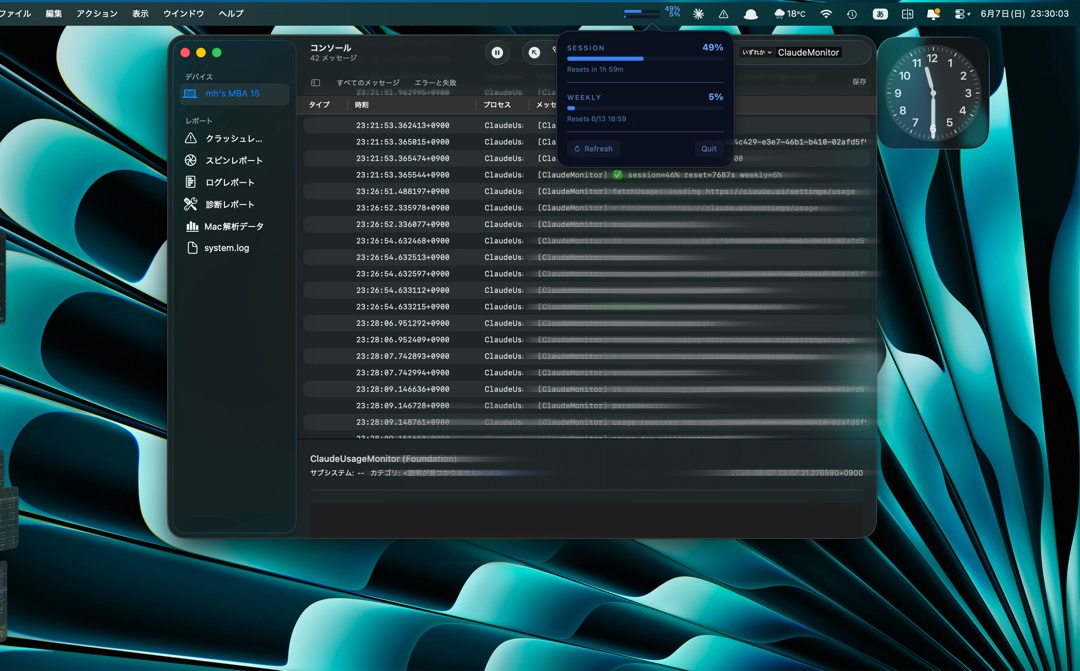This screenshot has height=671, width=1080.
Task: Click the ClaudeMonitor search token field
Action: [808, 52]
